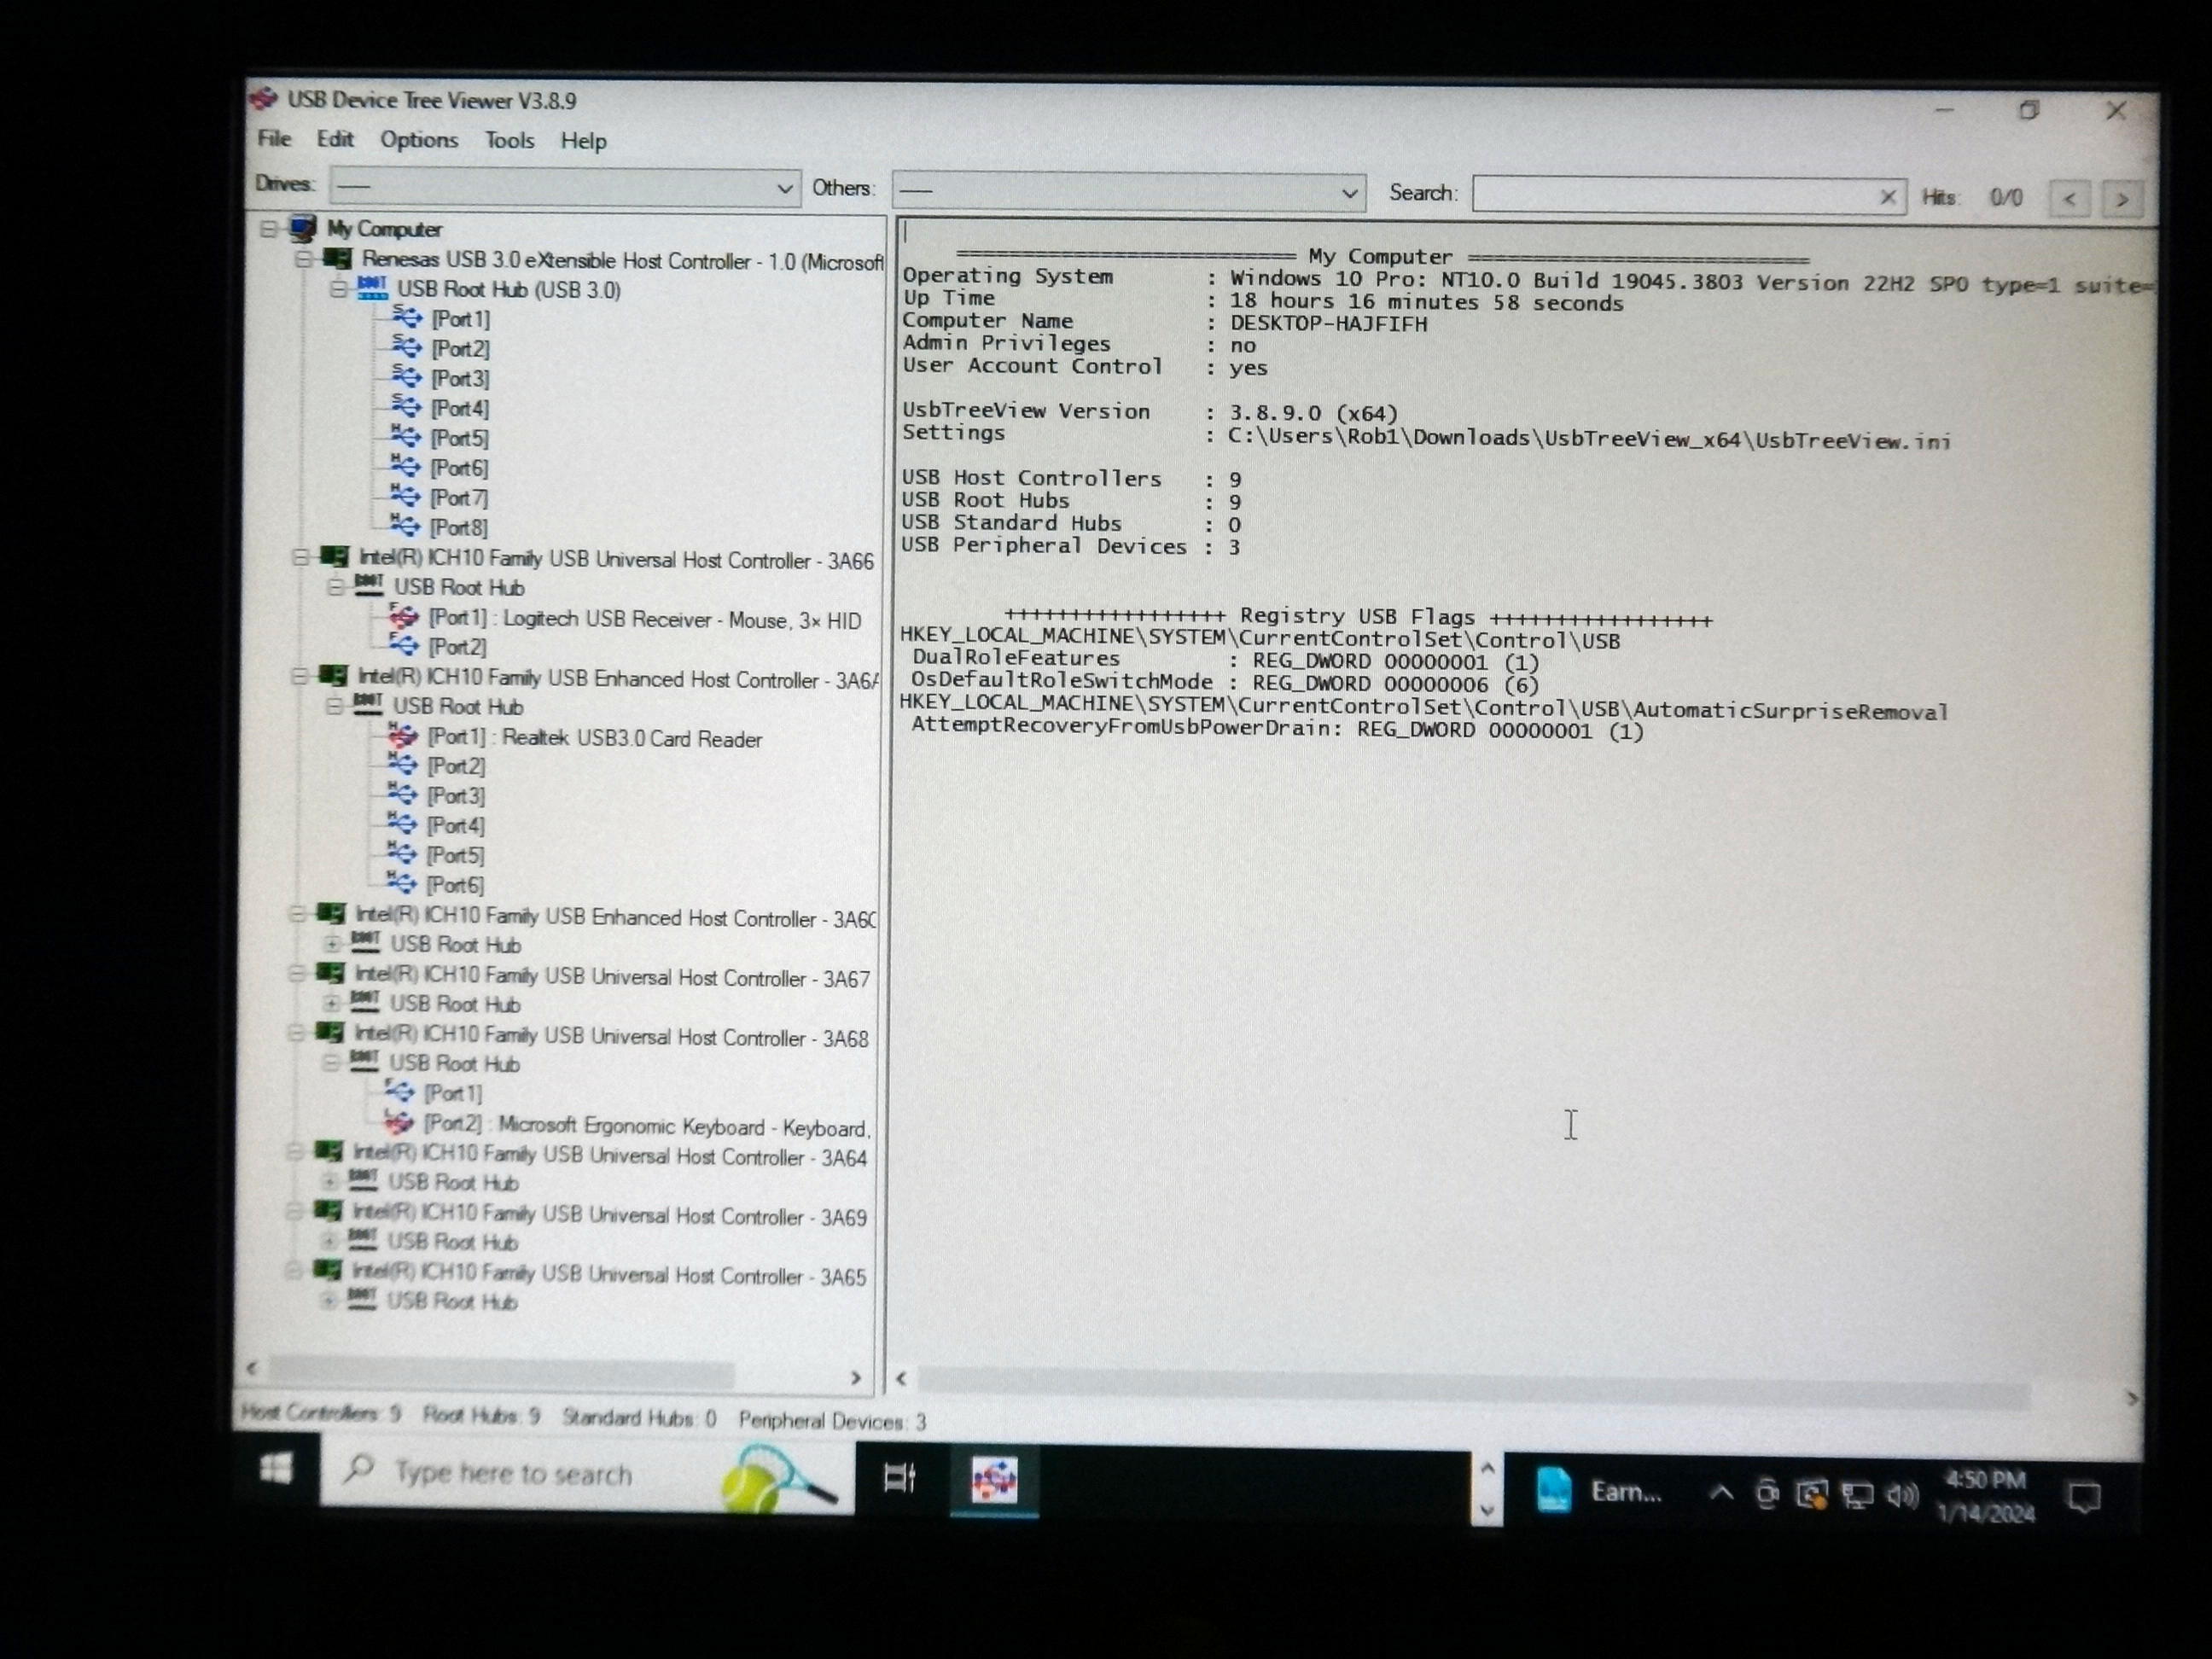
Task: Collapse the USB Root Hub (USB 3.0) node
Action: tap(338, 289)
